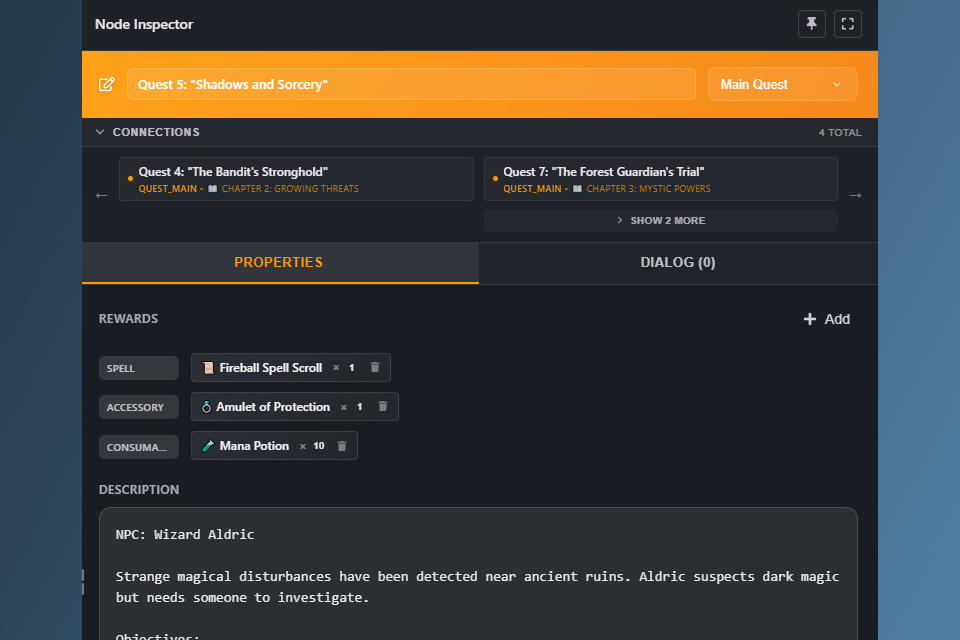Delete the Fireball Spell Scroll reward
The height and width of the screenshot is (640, 960).
[x=374, y=367]
